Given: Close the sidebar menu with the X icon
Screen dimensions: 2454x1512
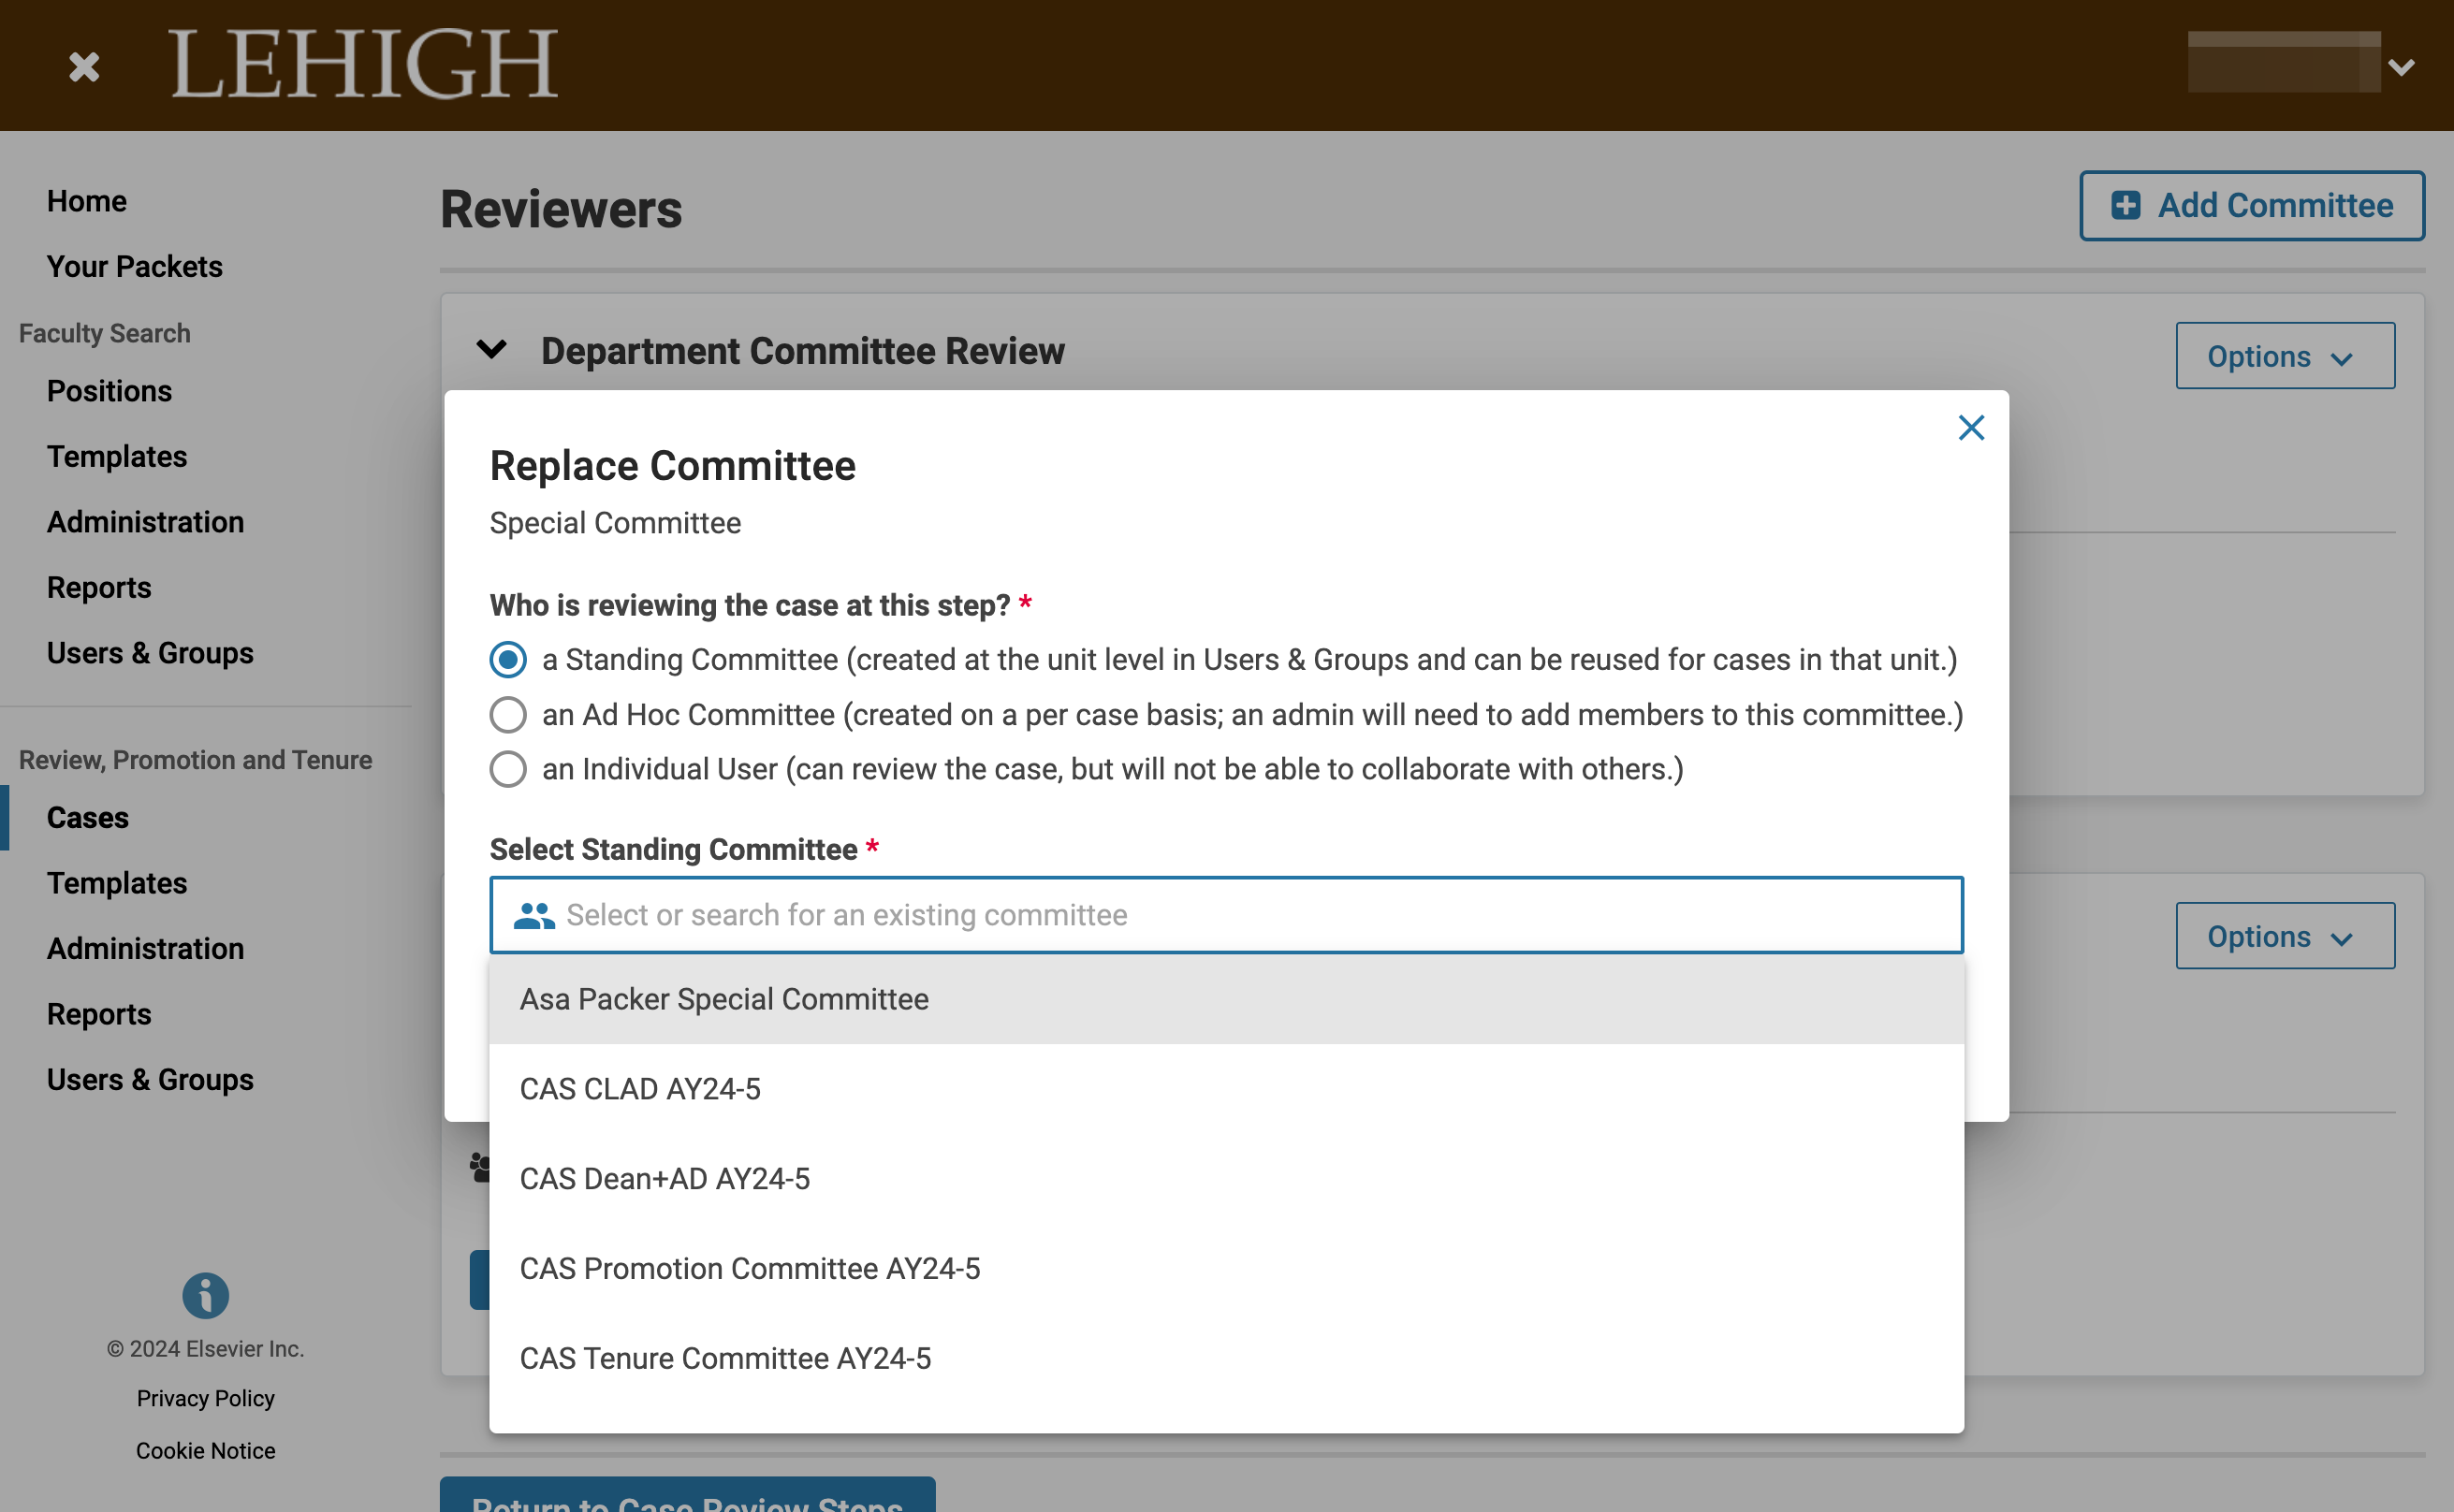Looking at the screenshot, I should 84,67.
